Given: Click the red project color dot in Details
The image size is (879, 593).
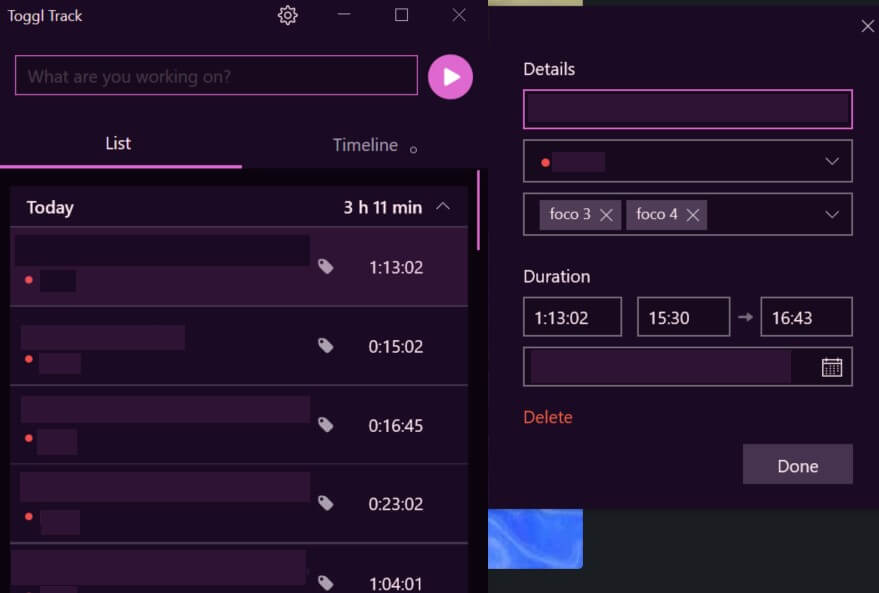Looking at the screenshot, I should [545, 163].
